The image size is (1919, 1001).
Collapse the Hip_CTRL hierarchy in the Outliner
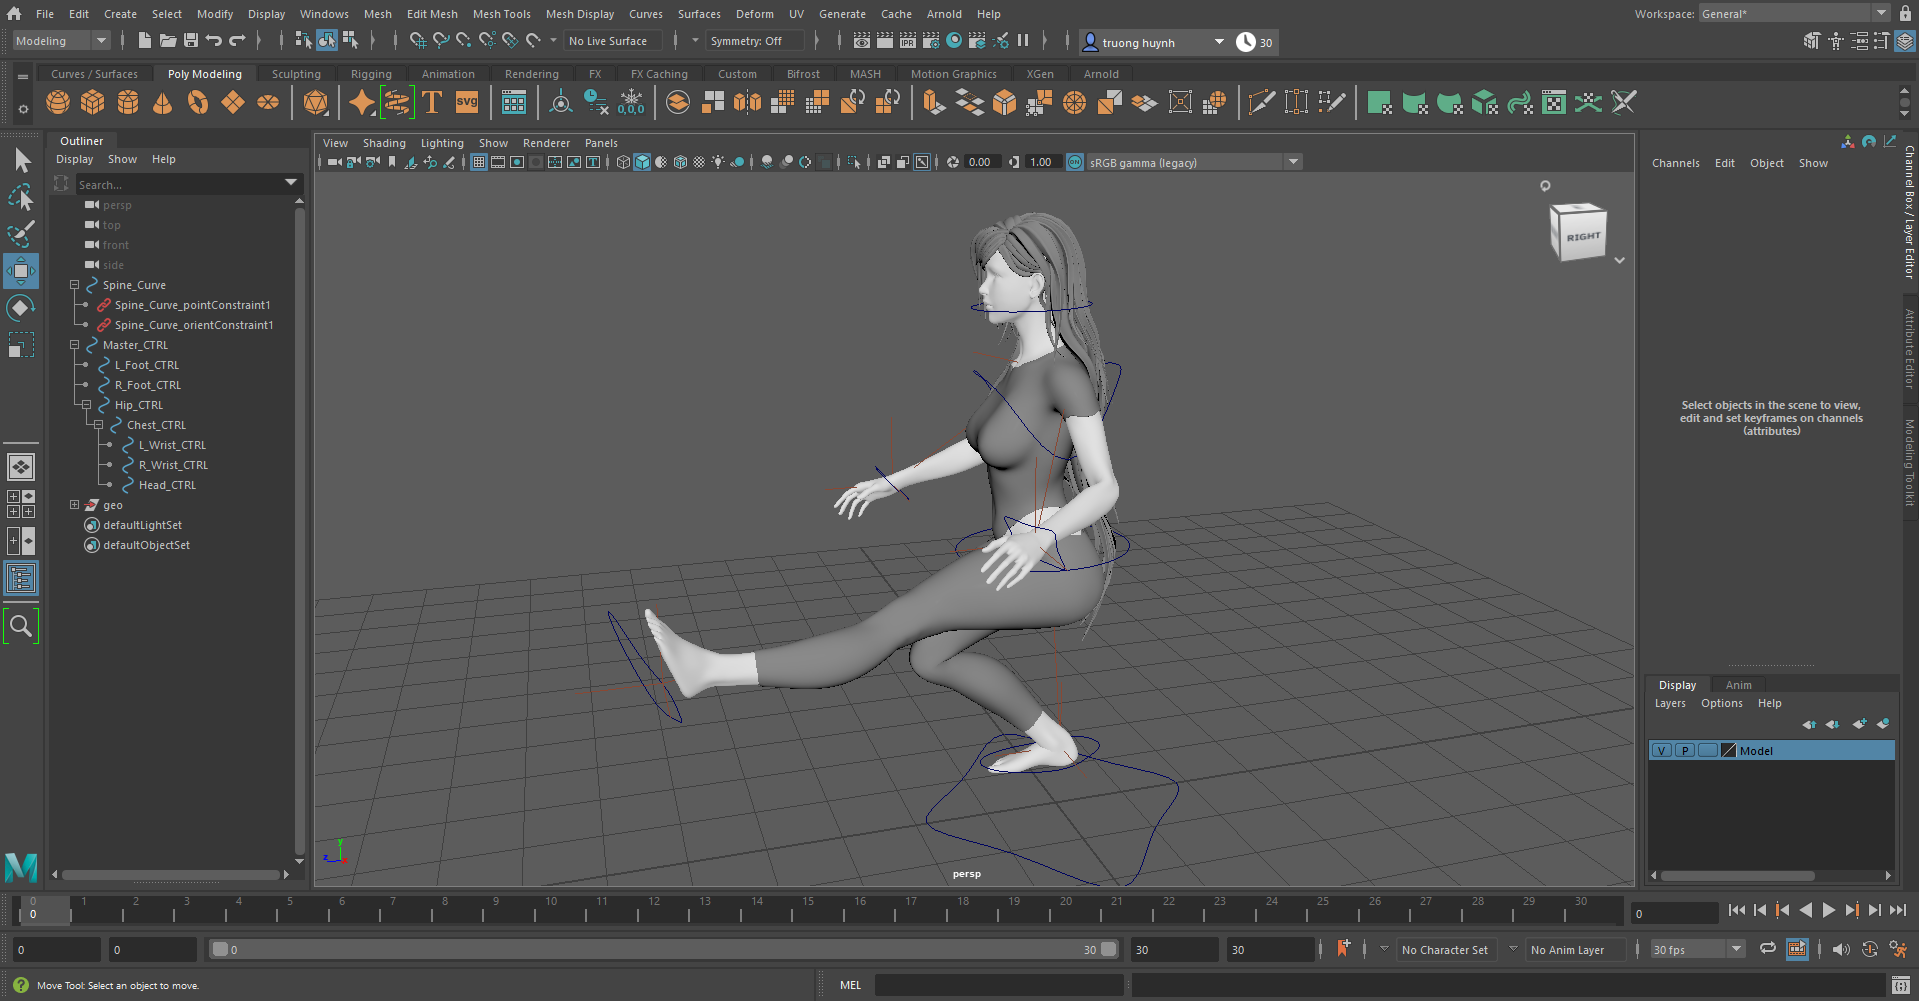point(86,405)
